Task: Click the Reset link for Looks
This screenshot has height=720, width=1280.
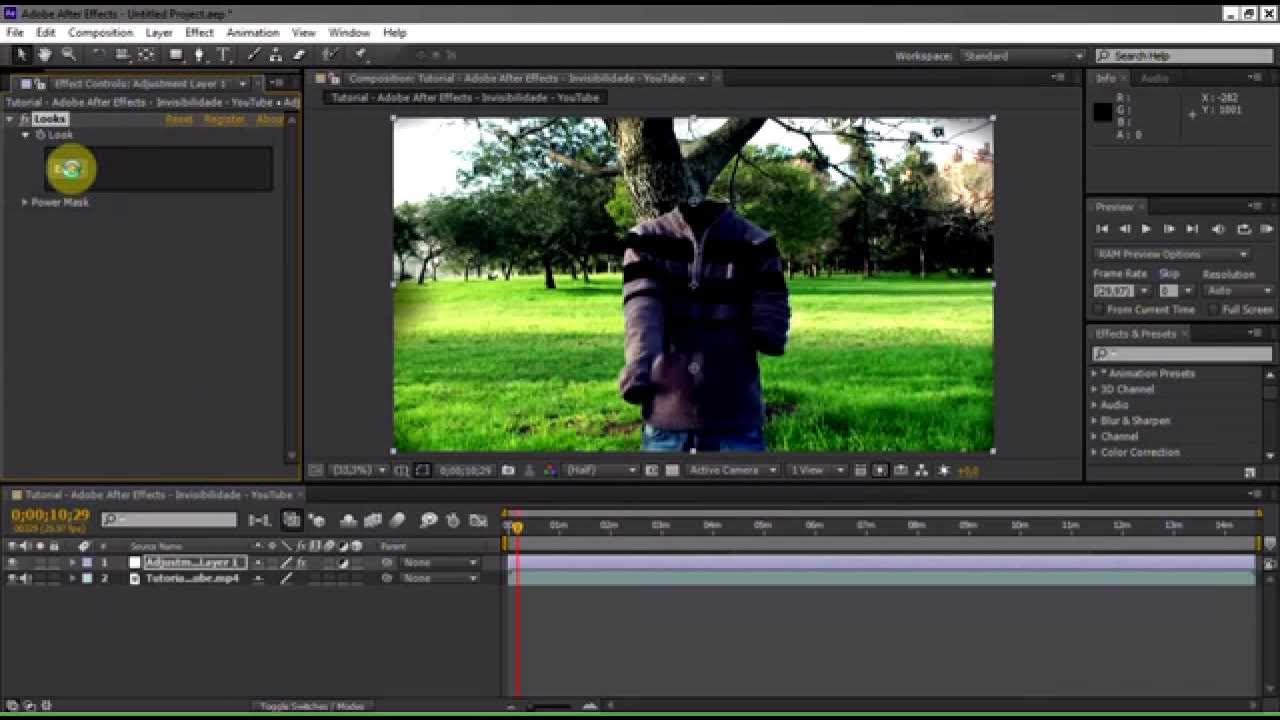Action: (x=179, y=119)
